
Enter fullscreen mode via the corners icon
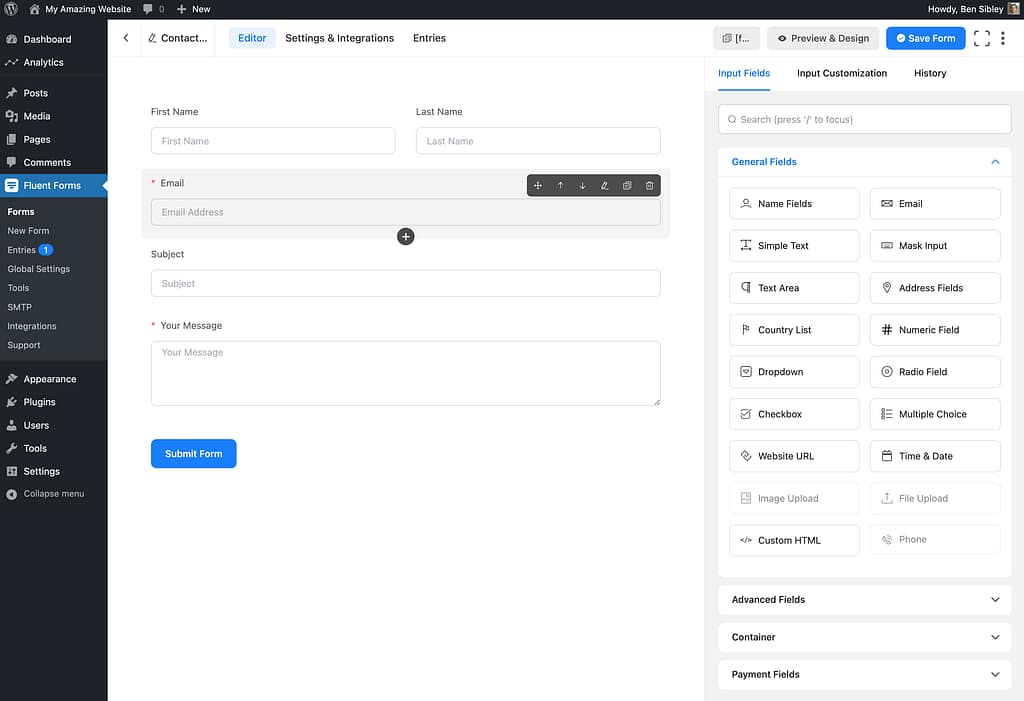(x=981, y=38)
